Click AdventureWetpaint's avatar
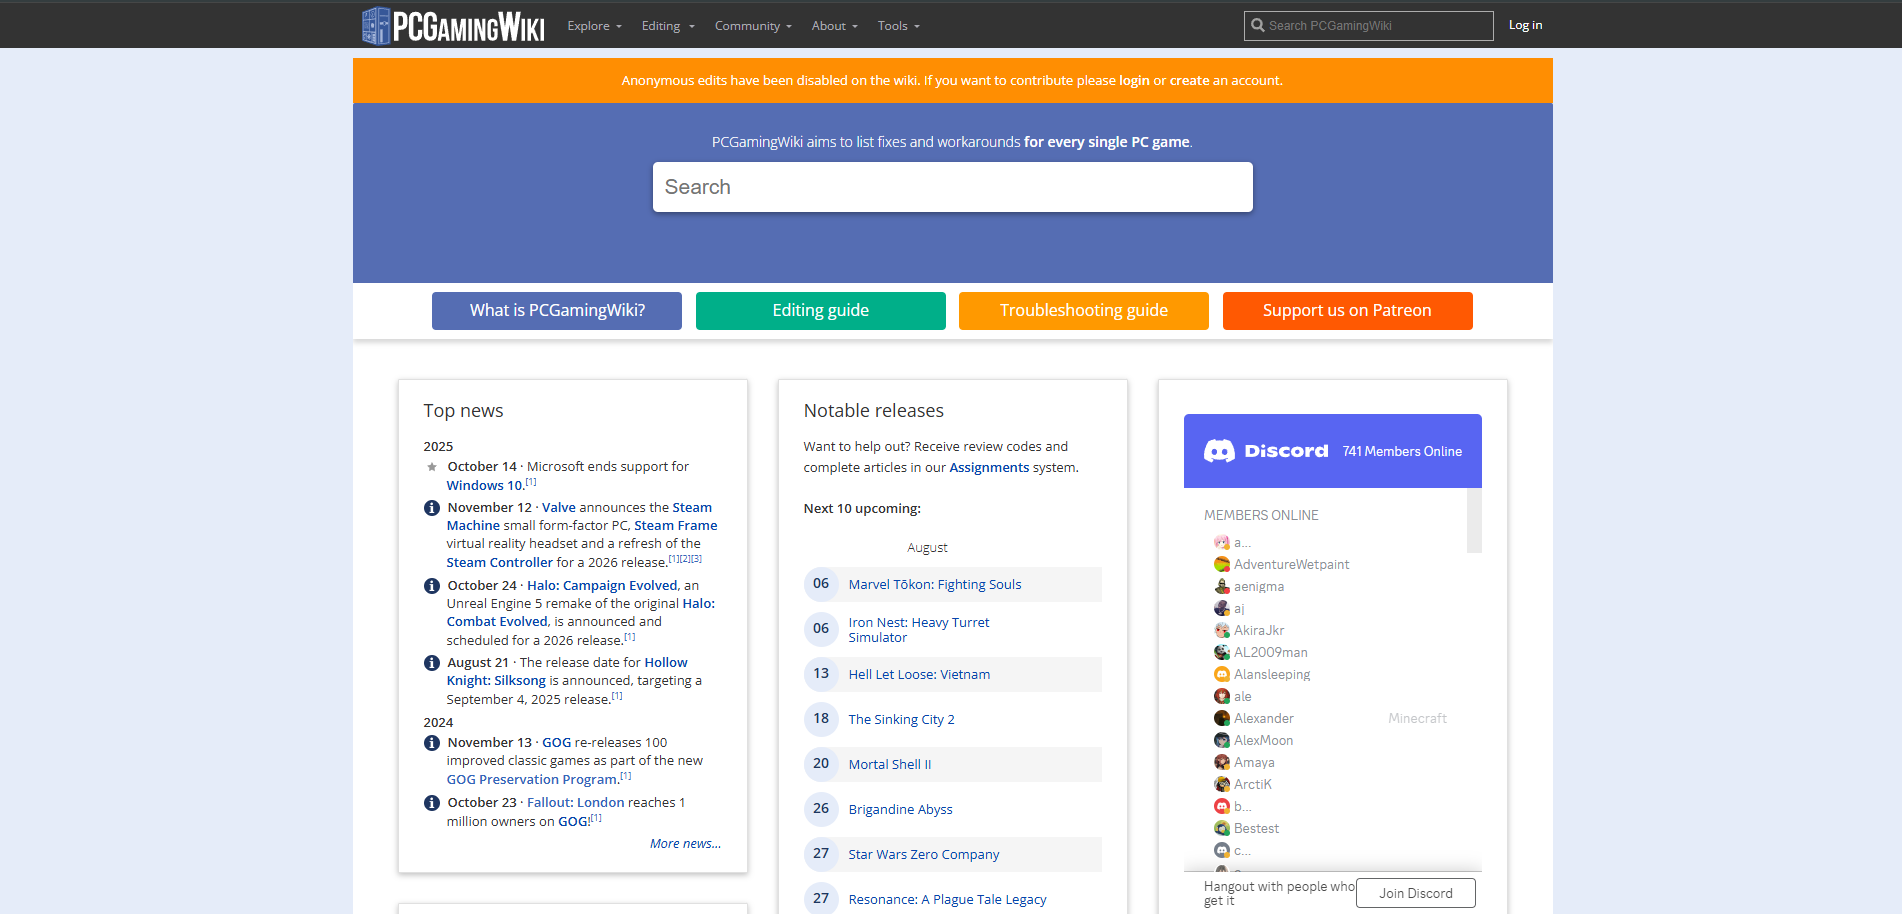Viewport: 1902px width, 914px height. [x=1222, y=565]
